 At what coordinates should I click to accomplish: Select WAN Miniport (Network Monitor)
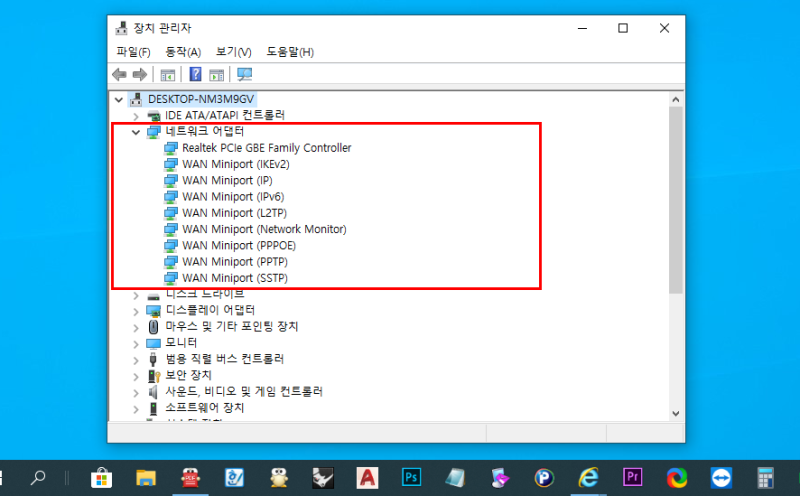point(264,230)
